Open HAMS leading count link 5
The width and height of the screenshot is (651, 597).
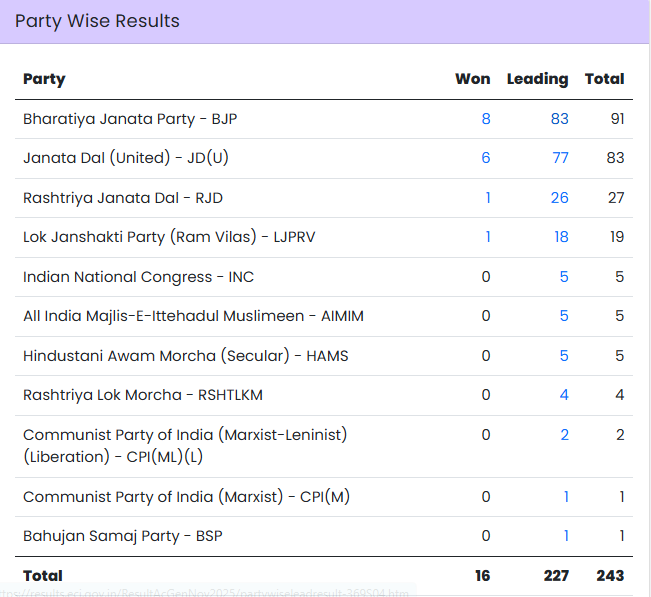(x=564, y=355)
